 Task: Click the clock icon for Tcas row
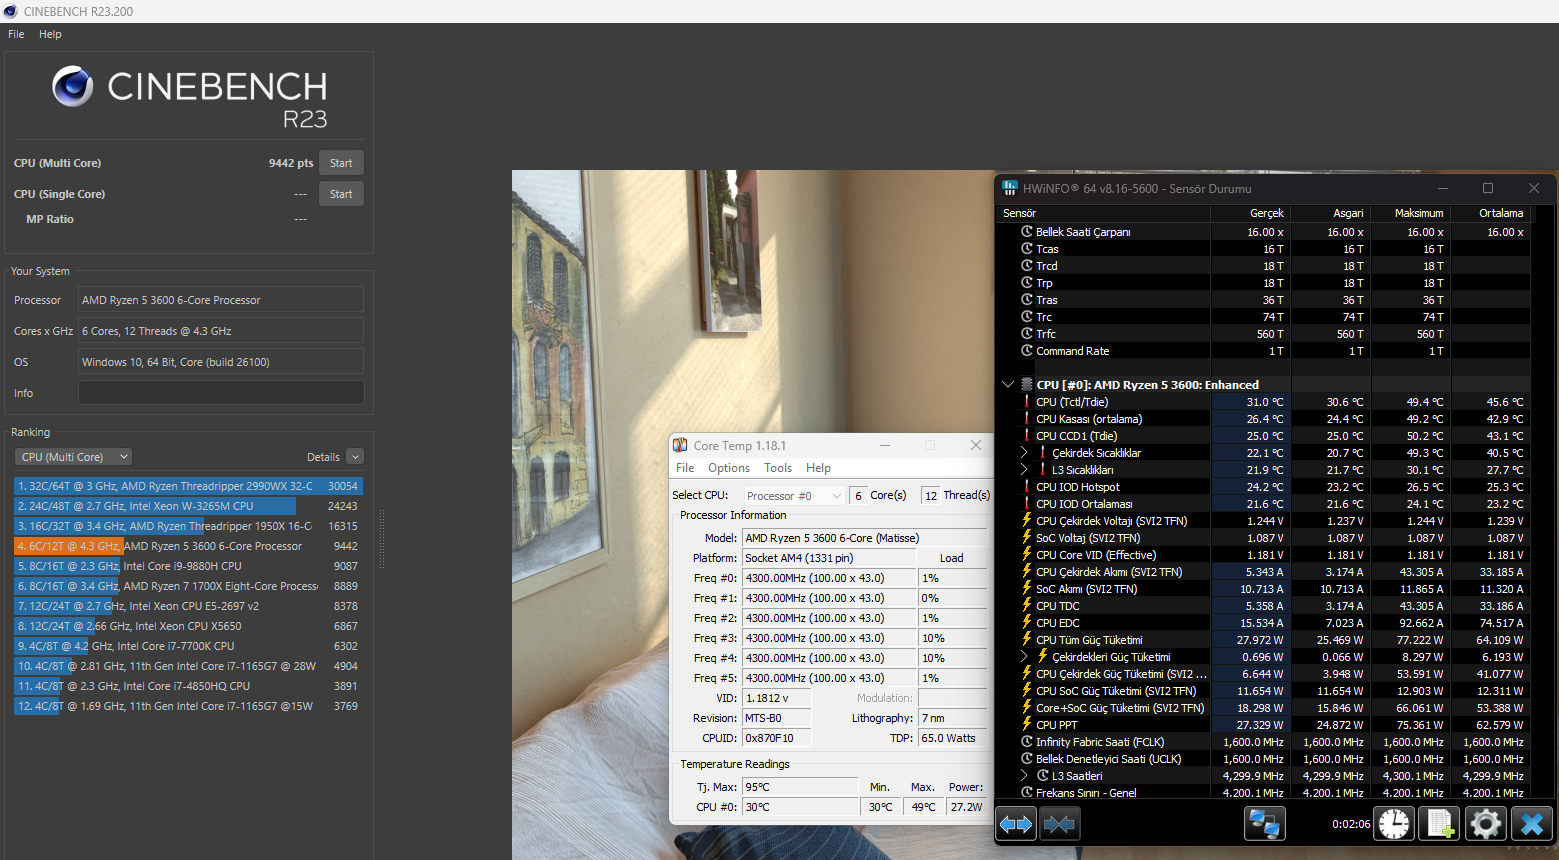(1026, 249)
